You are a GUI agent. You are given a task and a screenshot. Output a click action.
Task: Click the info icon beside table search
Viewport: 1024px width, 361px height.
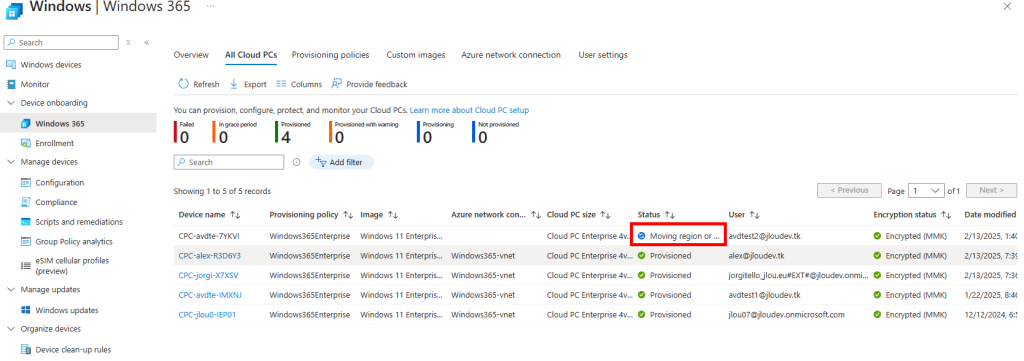[x=296, y=162]
